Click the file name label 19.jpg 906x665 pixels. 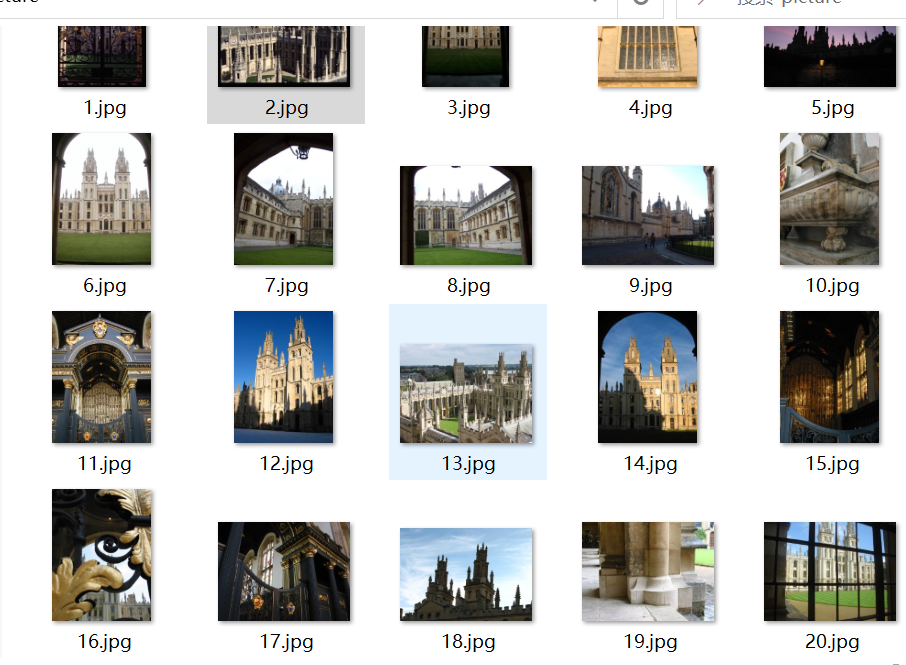651,641
